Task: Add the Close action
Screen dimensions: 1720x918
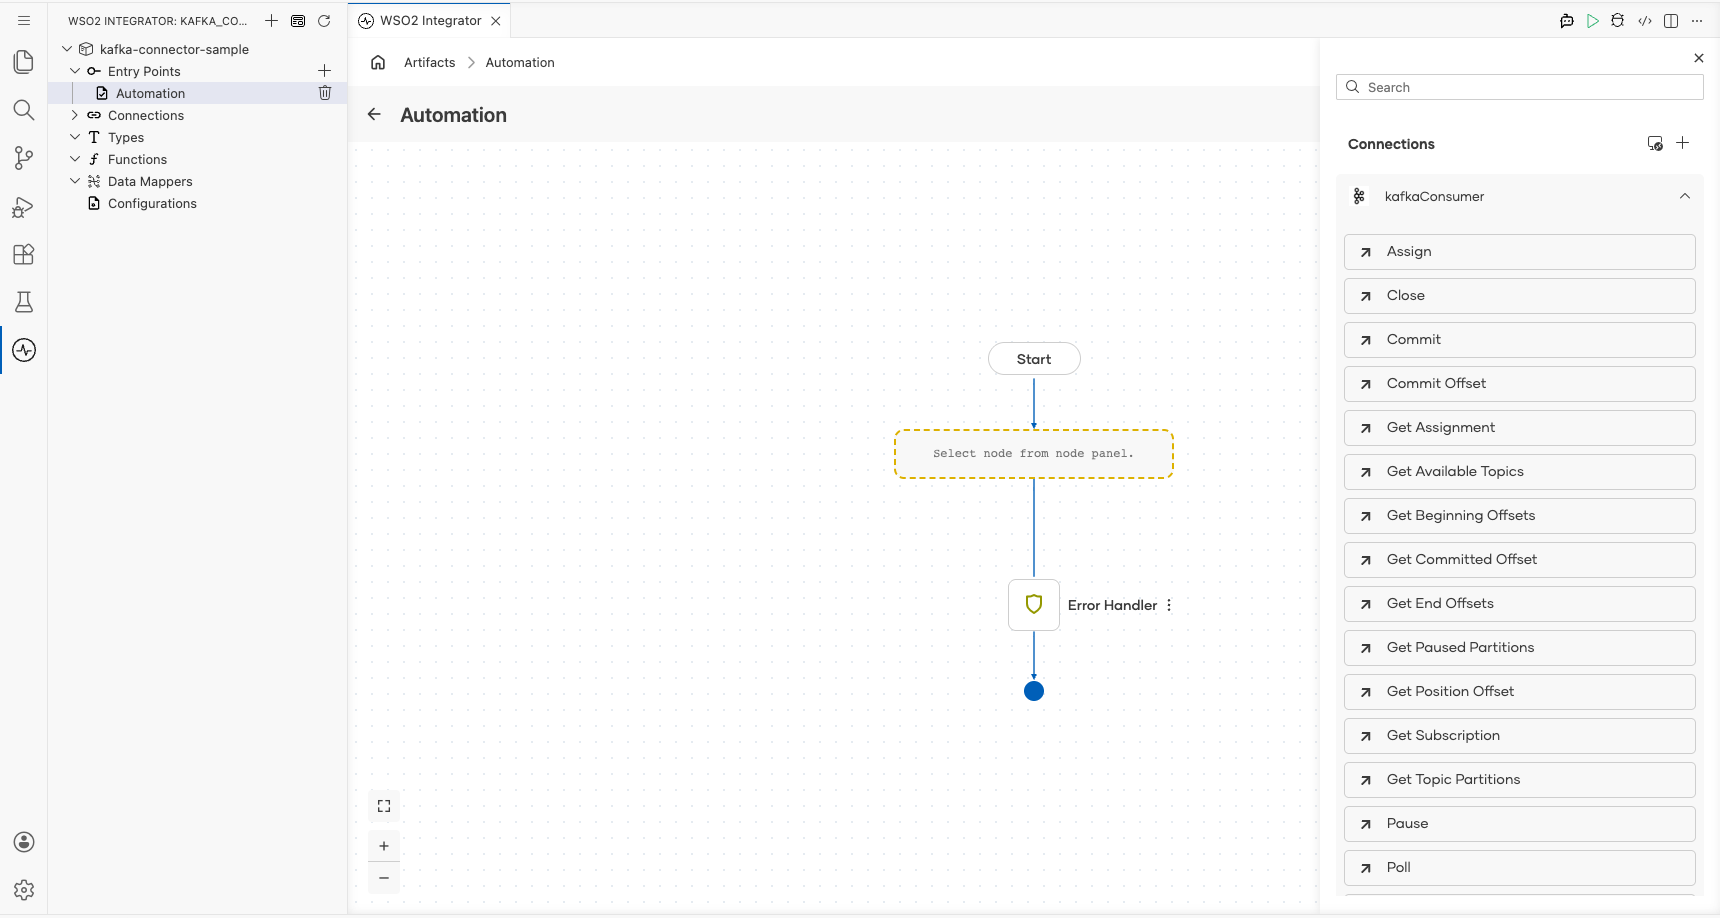Action: click(1519, 296)
